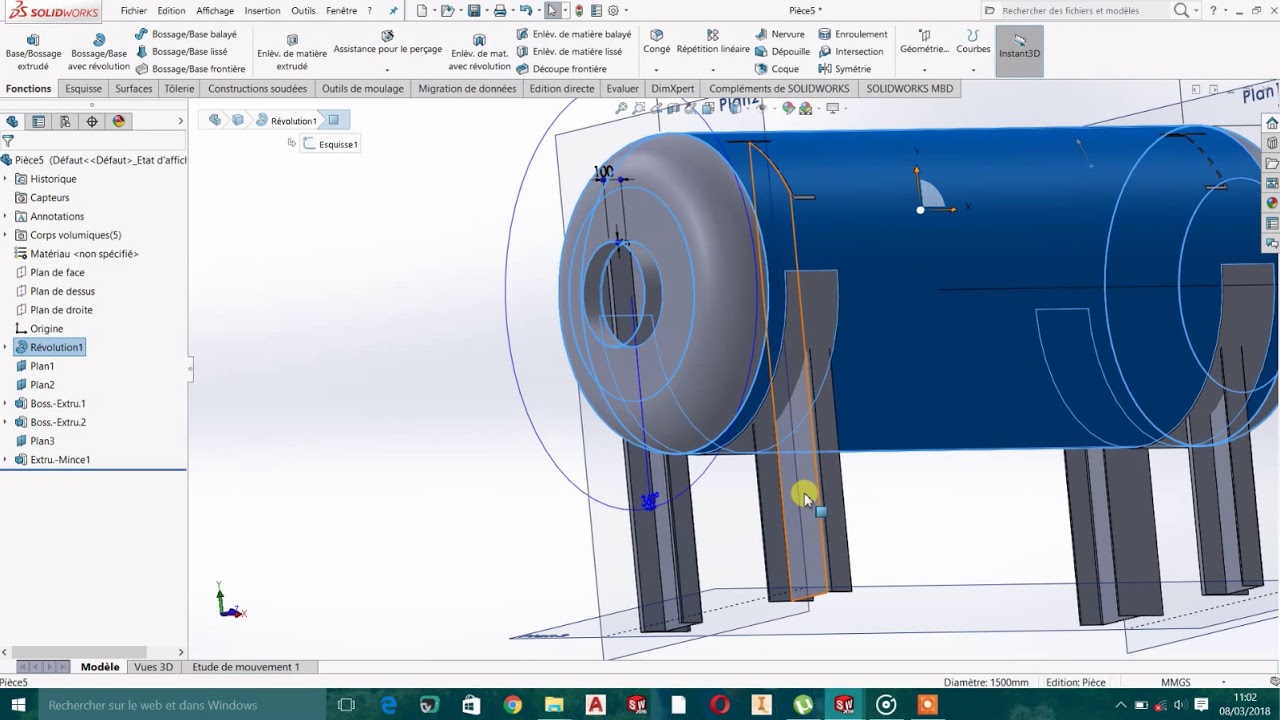Select Répétition linéaire tool

713,42
